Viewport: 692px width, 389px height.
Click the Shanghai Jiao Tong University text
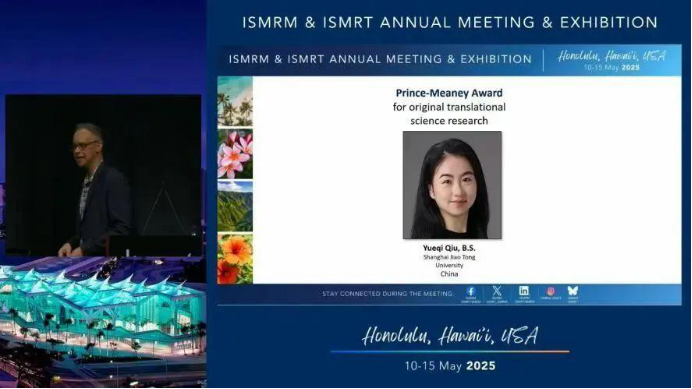449,261
